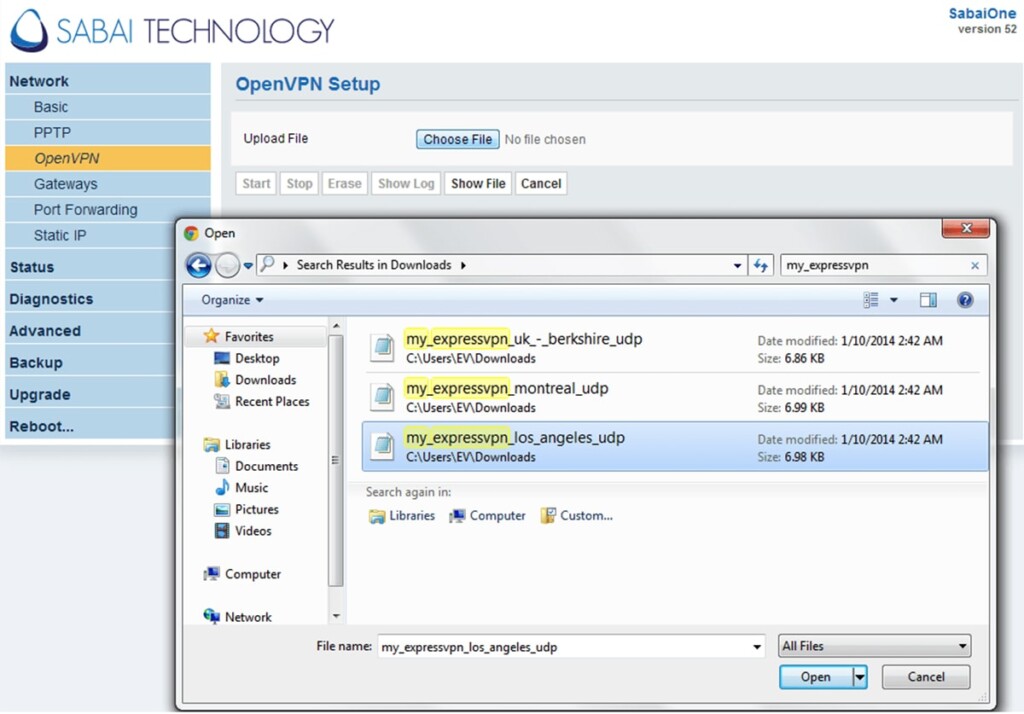1024x714 pixels.
Task: Open recent locations dropdown next to Forward
Action: coord(248,266)
